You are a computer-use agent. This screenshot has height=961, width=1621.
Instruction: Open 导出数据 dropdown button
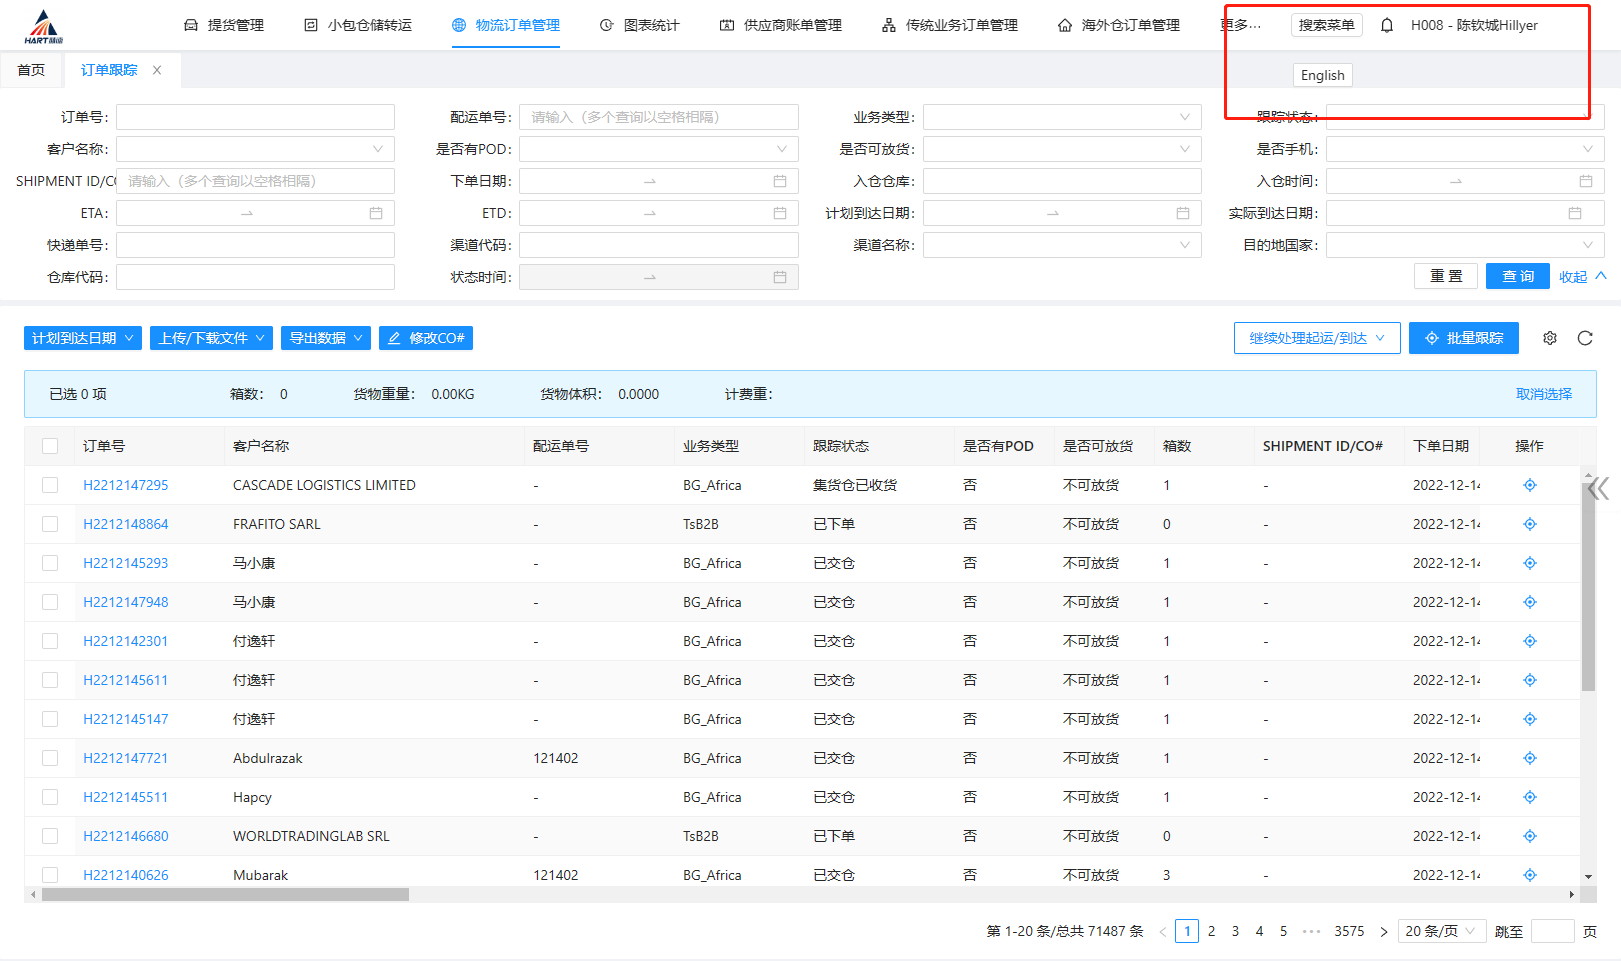325,338
